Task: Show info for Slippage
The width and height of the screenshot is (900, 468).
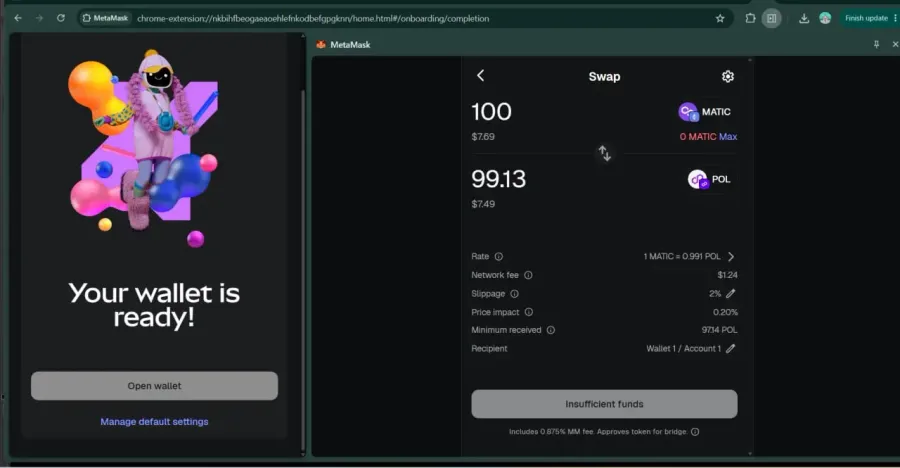Action: 514,293
